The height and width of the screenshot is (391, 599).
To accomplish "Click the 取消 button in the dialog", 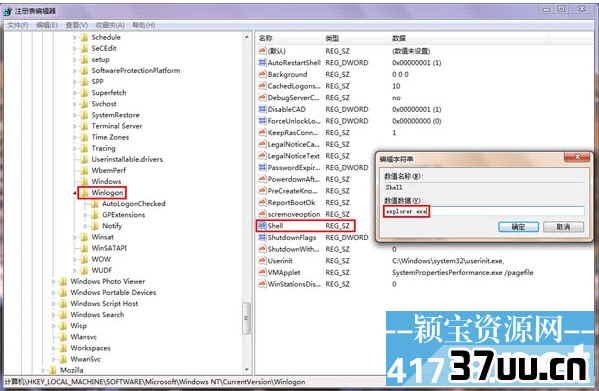I will pos(563,227).
